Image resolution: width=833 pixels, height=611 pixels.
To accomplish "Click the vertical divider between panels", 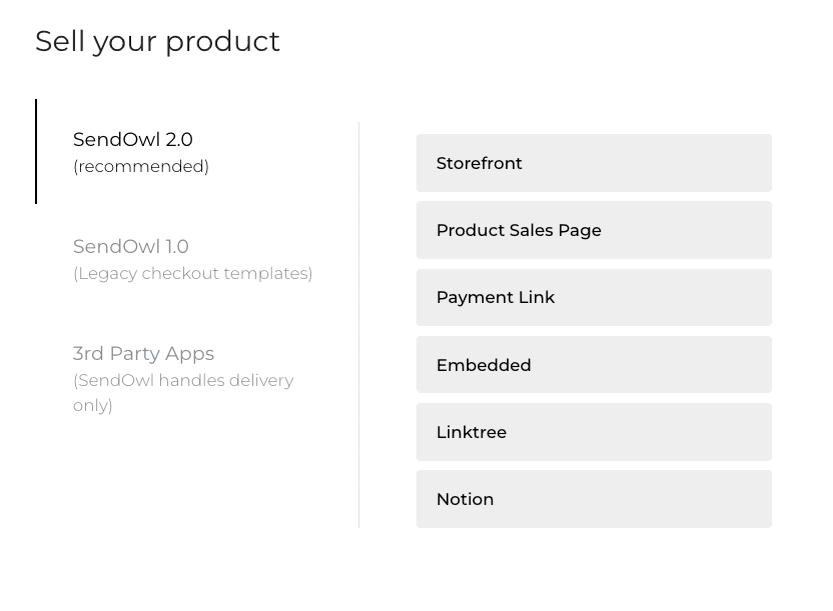I will (359, 325).
